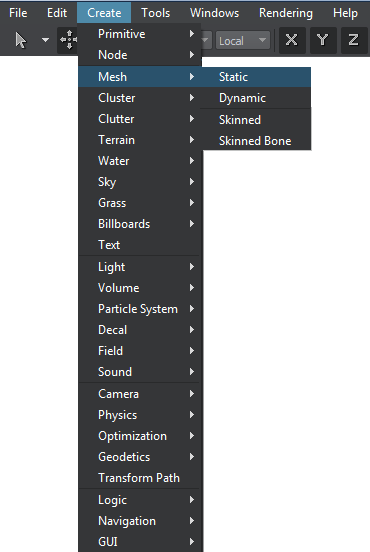Image resolution: width=370 pixels, height=552 pixels.
Task: Select the arrow selection tool icon
Action: click(21, 40)
